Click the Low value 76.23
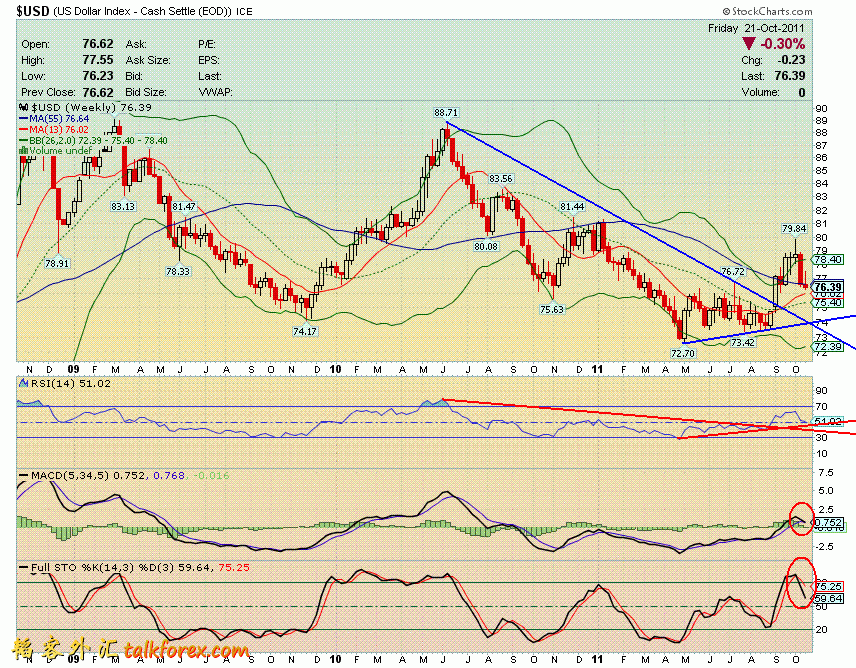This screenshot has height=668, width=856. [98, 76]
